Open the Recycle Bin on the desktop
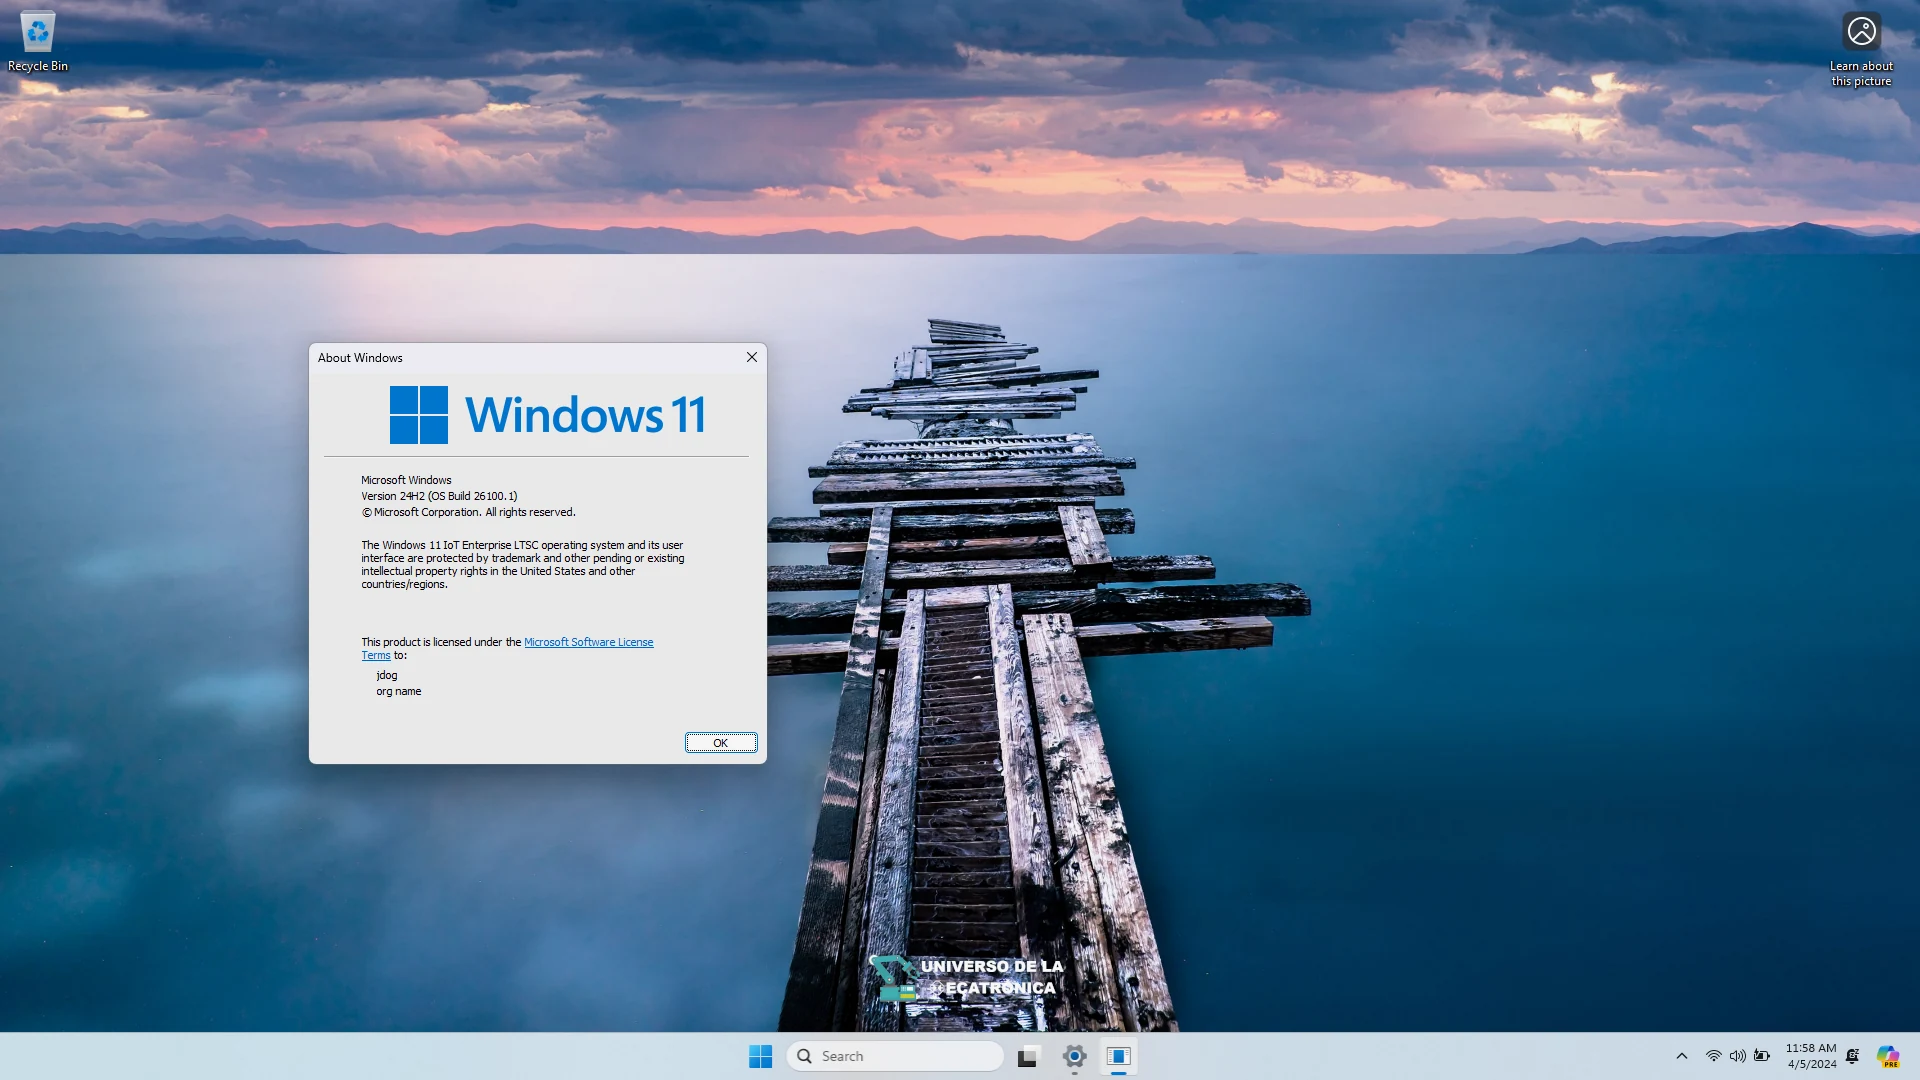Image resolution: width=1920 pixels, height=1080 pixels. click(x=36, y=32)
